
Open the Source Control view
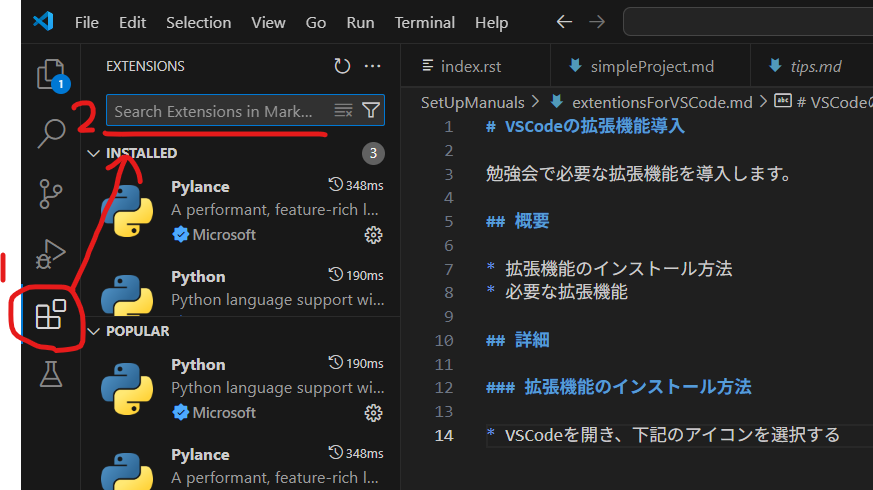click(50, 193)
